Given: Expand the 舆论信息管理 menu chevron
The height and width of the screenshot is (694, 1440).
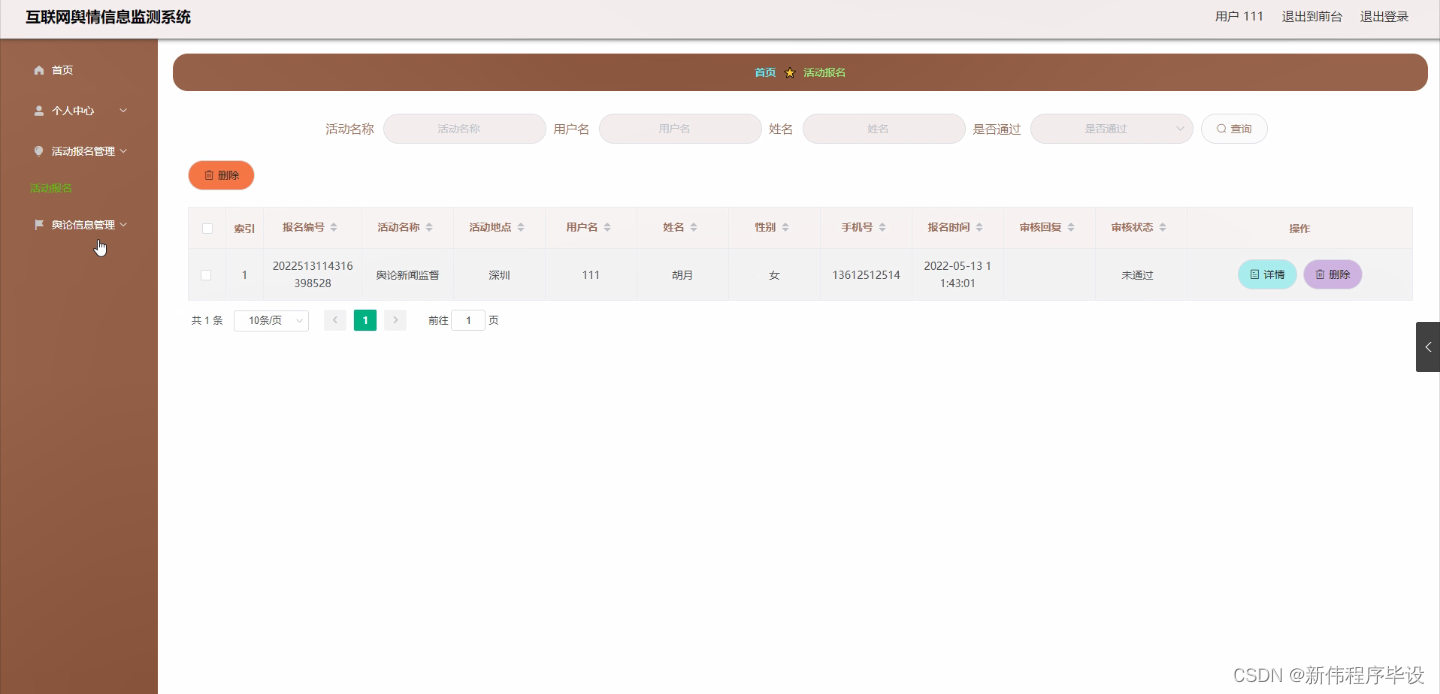Looking at the screenshot, I should 123,225.
